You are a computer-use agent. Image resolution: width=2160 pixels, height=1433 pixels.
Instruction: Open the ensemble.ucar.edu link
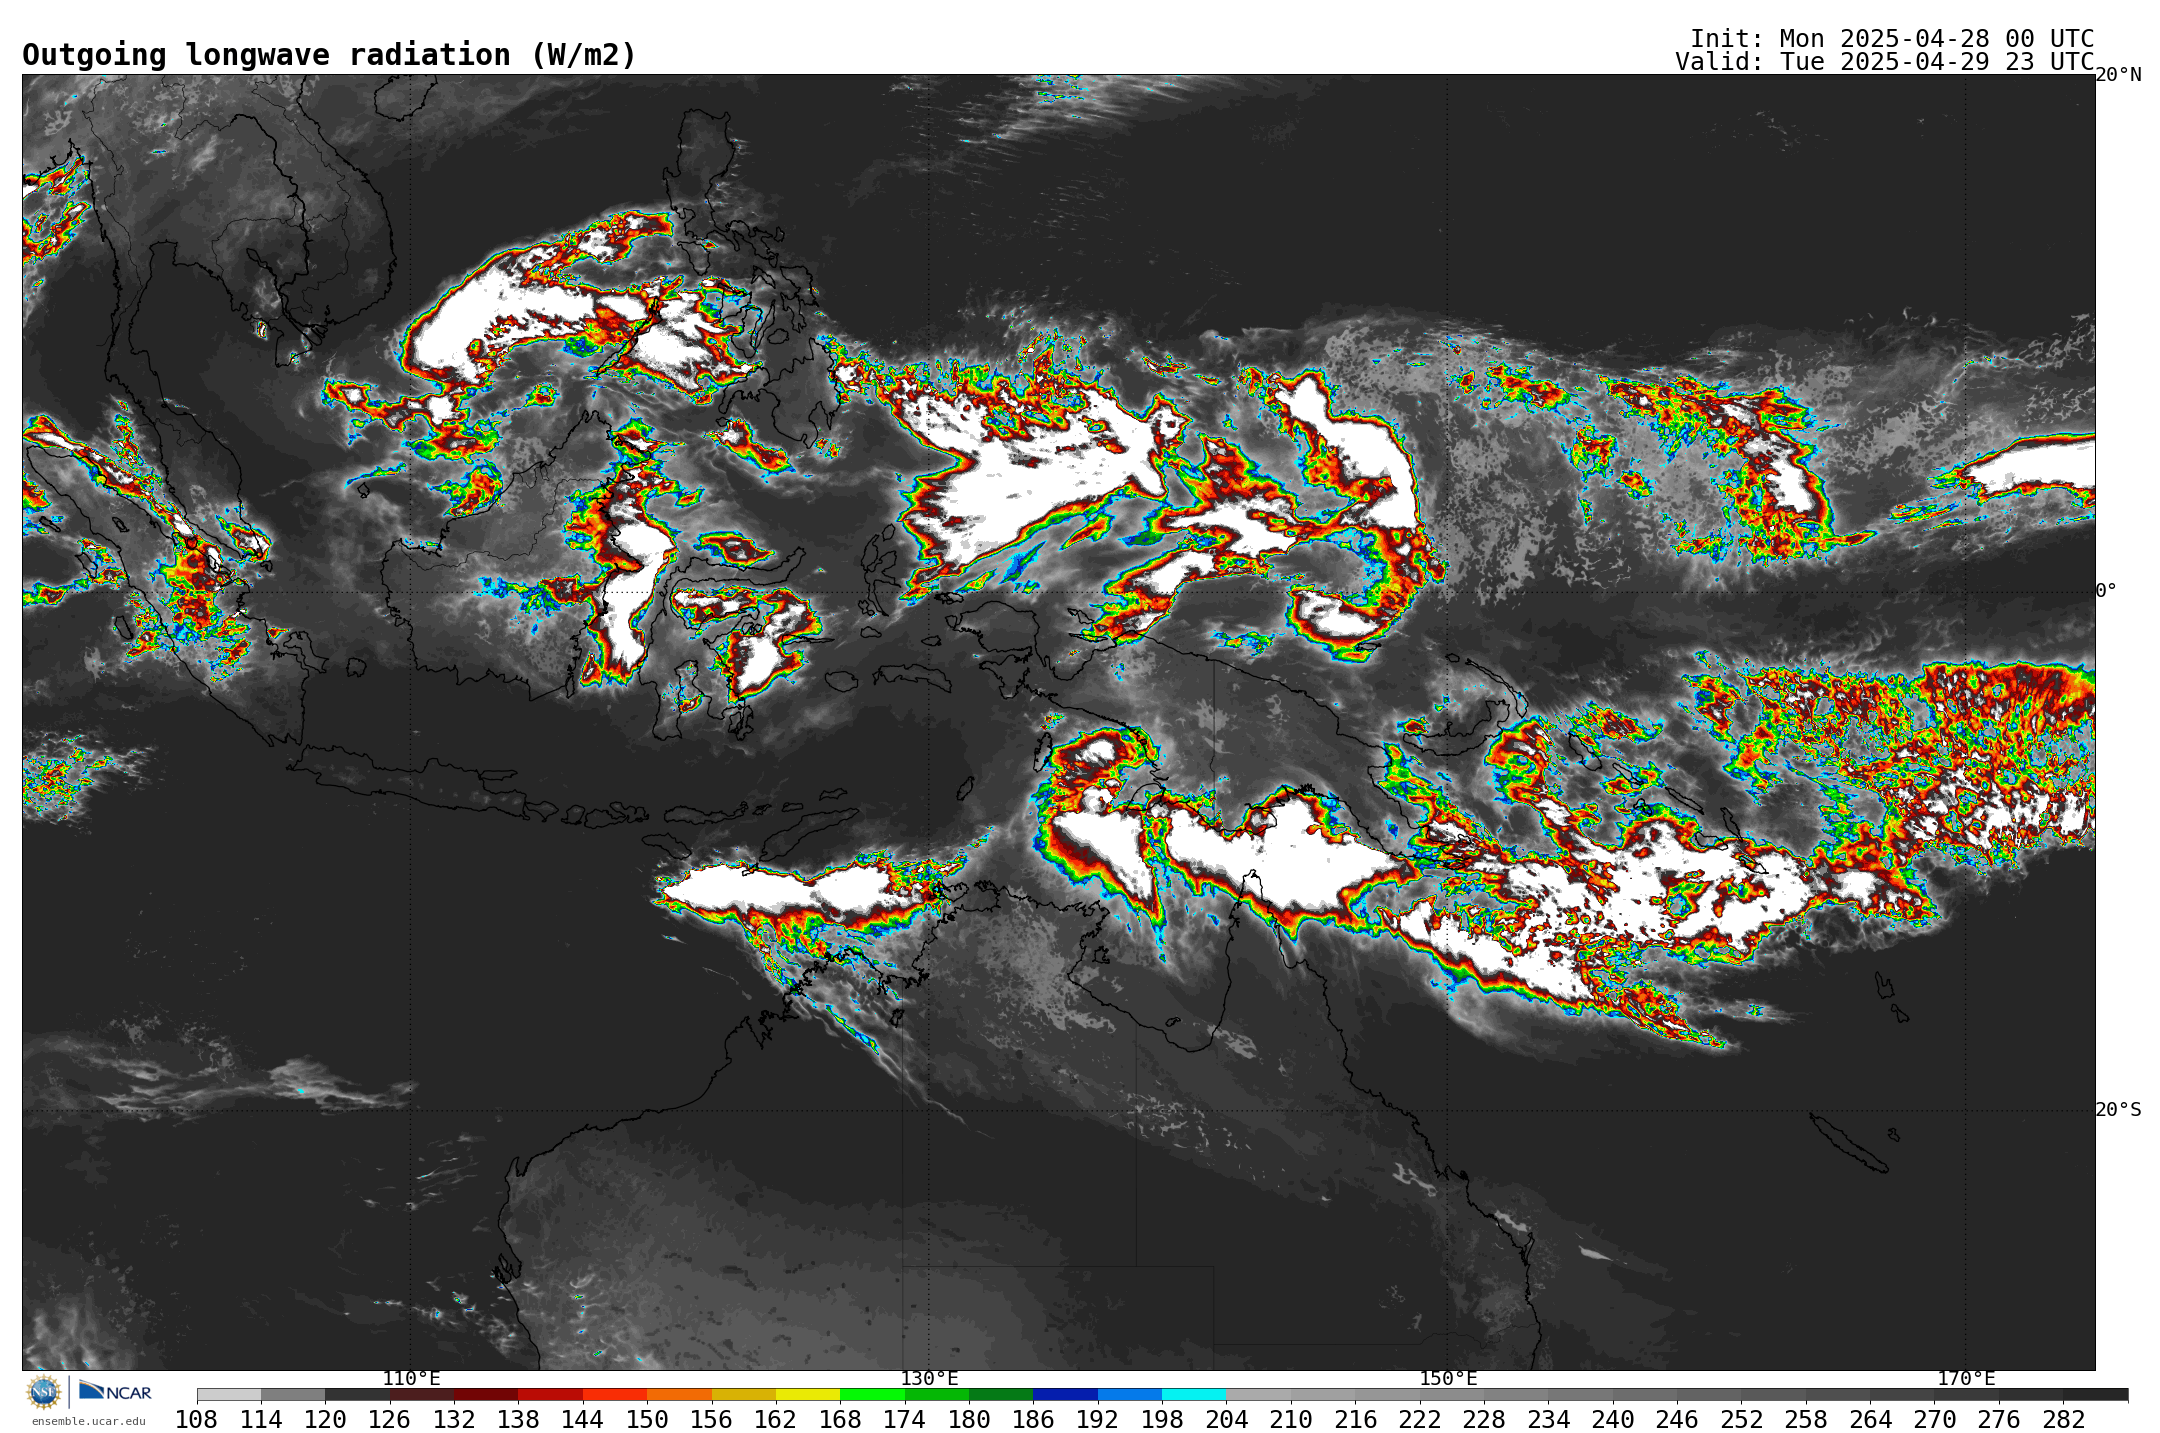tap(88, 1421)
